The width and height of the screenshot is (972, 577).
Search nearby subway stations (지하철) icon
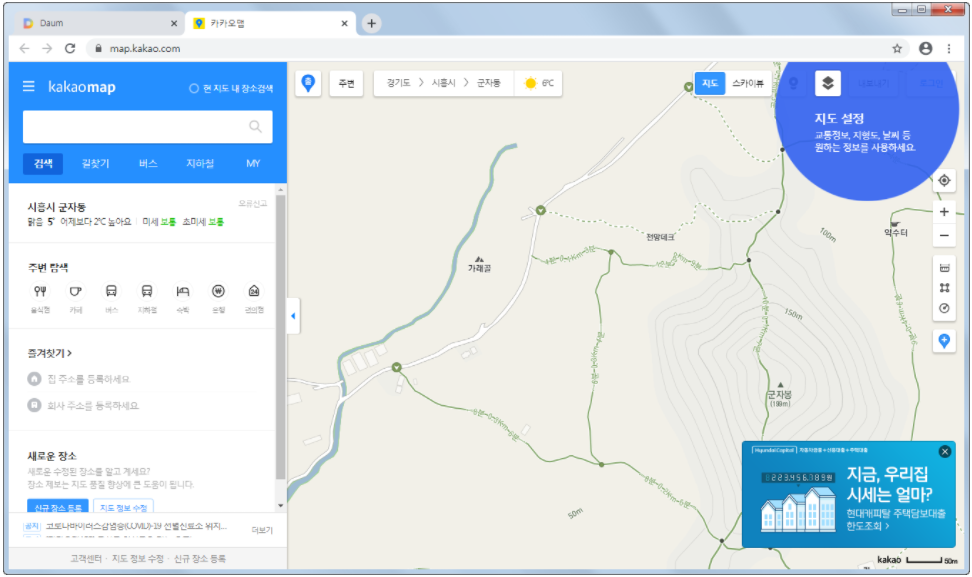[147, 291]
